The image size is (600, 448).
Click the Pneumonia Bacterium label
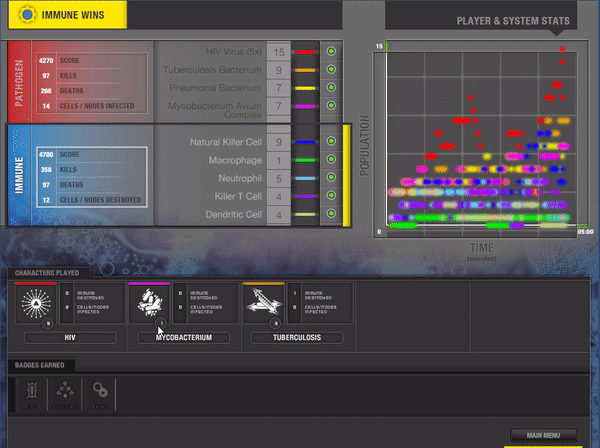coord(215,88)
